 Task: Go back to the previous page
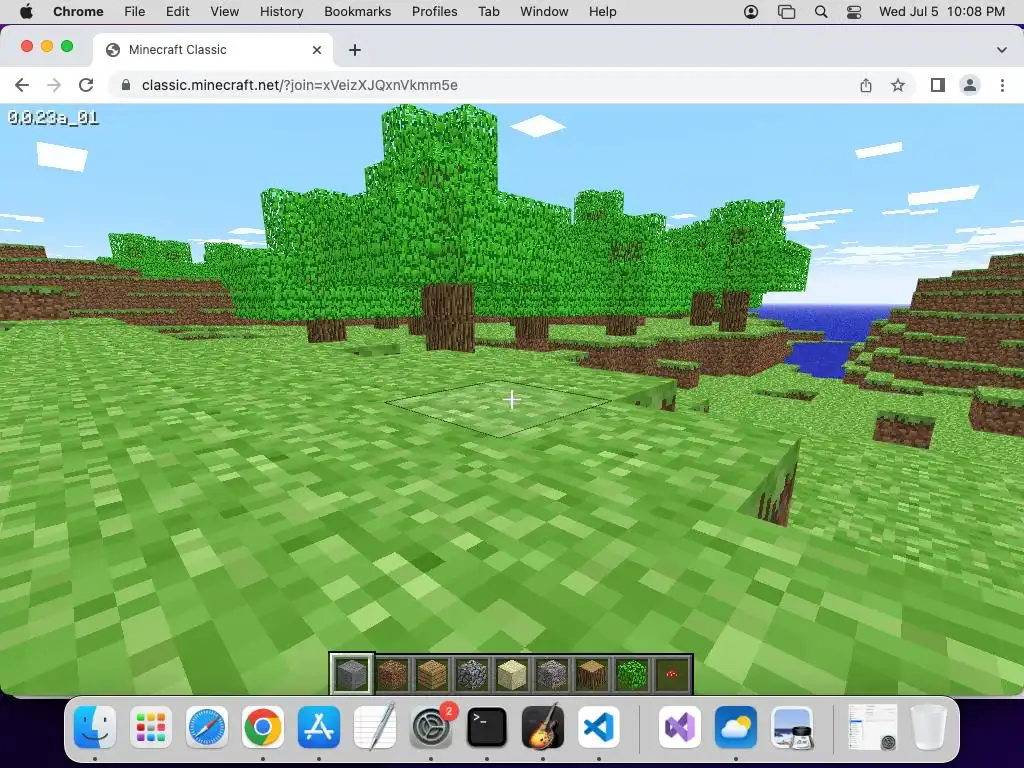[x=22, y=85]
